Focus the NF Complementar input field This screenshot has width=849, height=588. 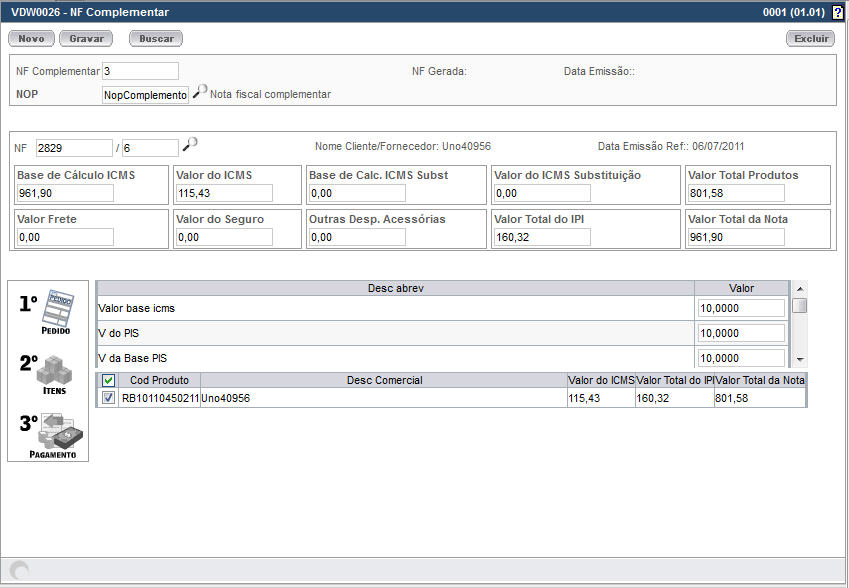click(x=140, y=71)
